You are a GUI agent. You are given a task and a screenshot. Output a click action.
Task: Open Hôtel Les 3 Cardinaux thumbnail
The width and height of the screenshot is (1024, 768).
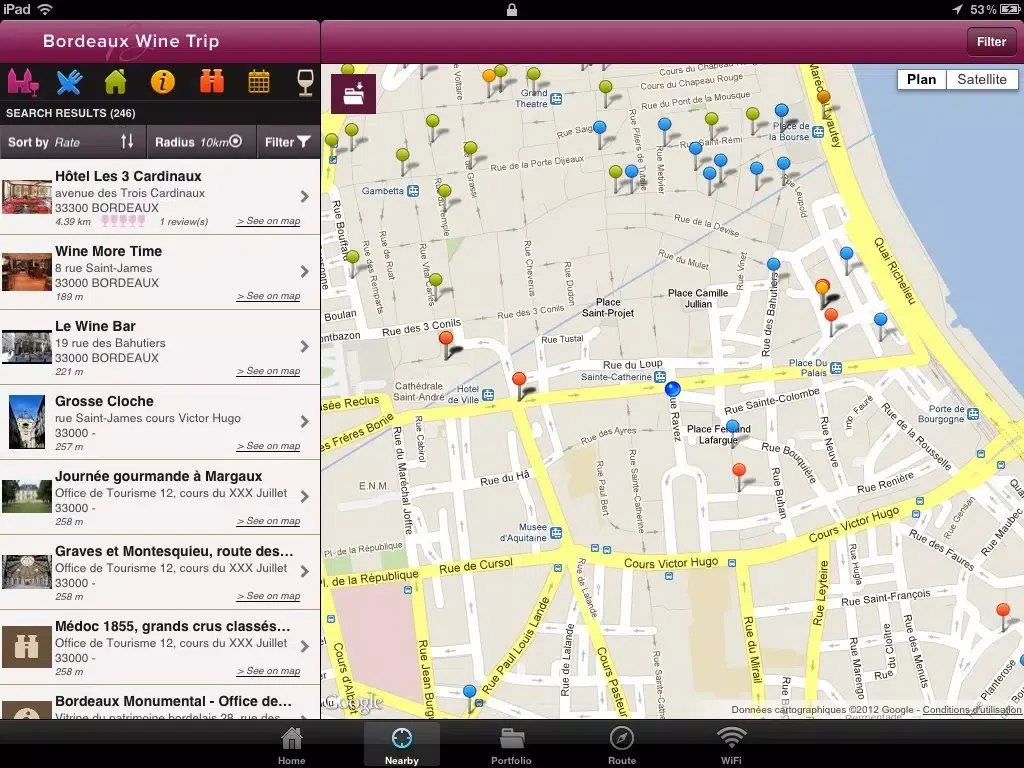(x=27, y=197)
